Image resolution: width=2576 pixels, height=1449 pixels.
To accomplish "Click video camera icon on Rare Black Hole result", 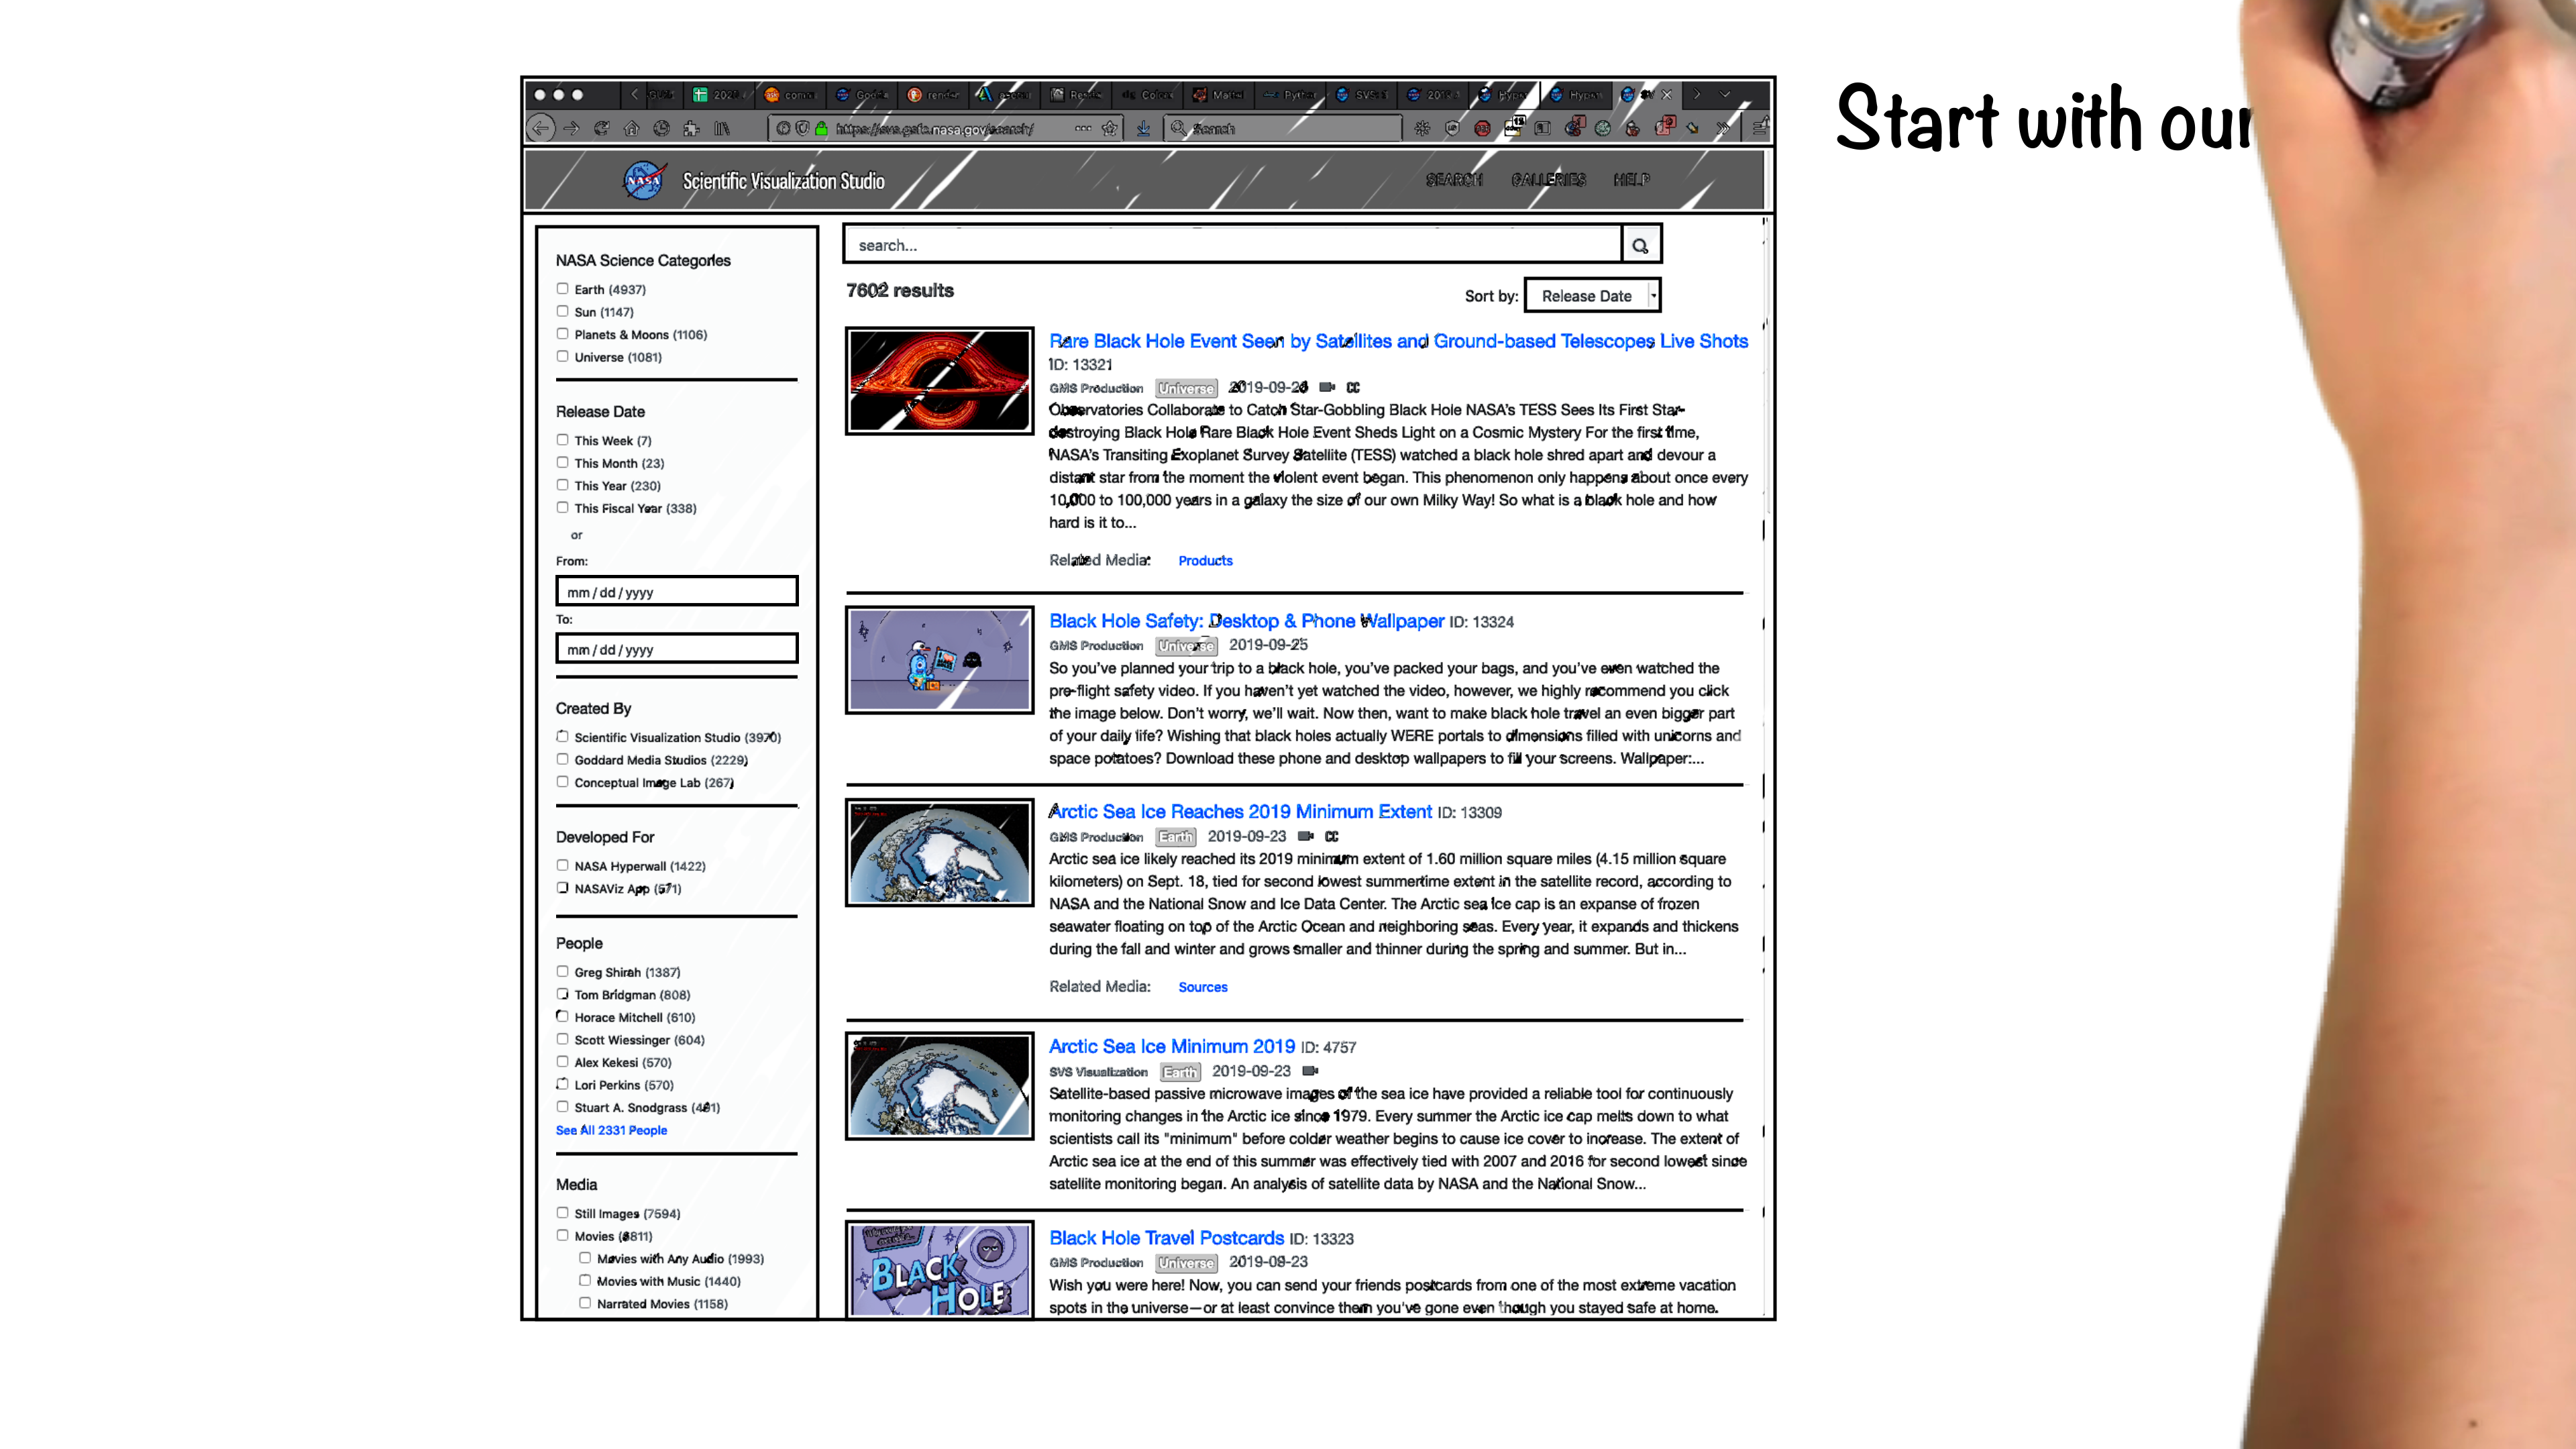I will 1327,387.
